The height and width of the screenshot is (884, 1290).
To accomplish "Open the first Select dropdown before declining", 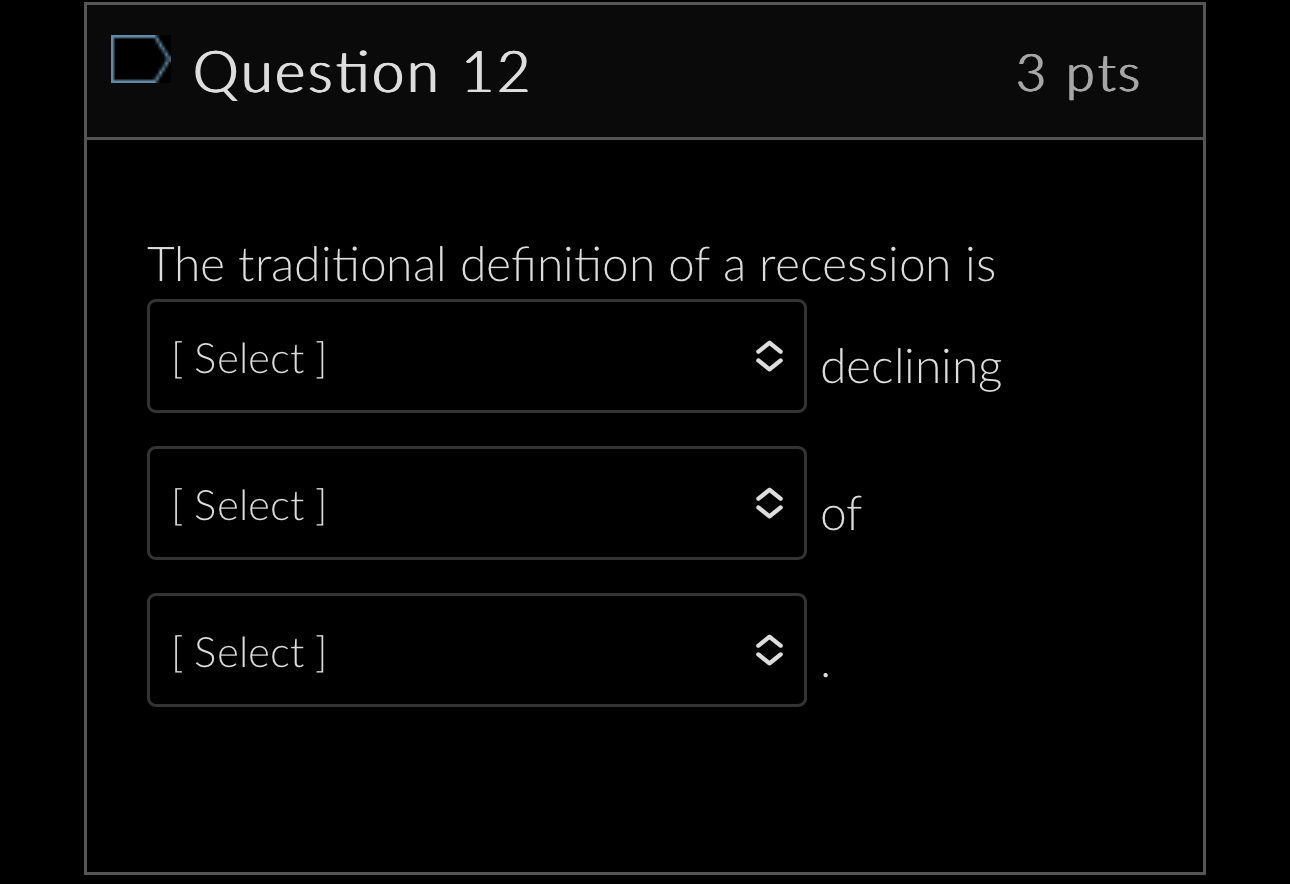I will (x=477, y=357).
